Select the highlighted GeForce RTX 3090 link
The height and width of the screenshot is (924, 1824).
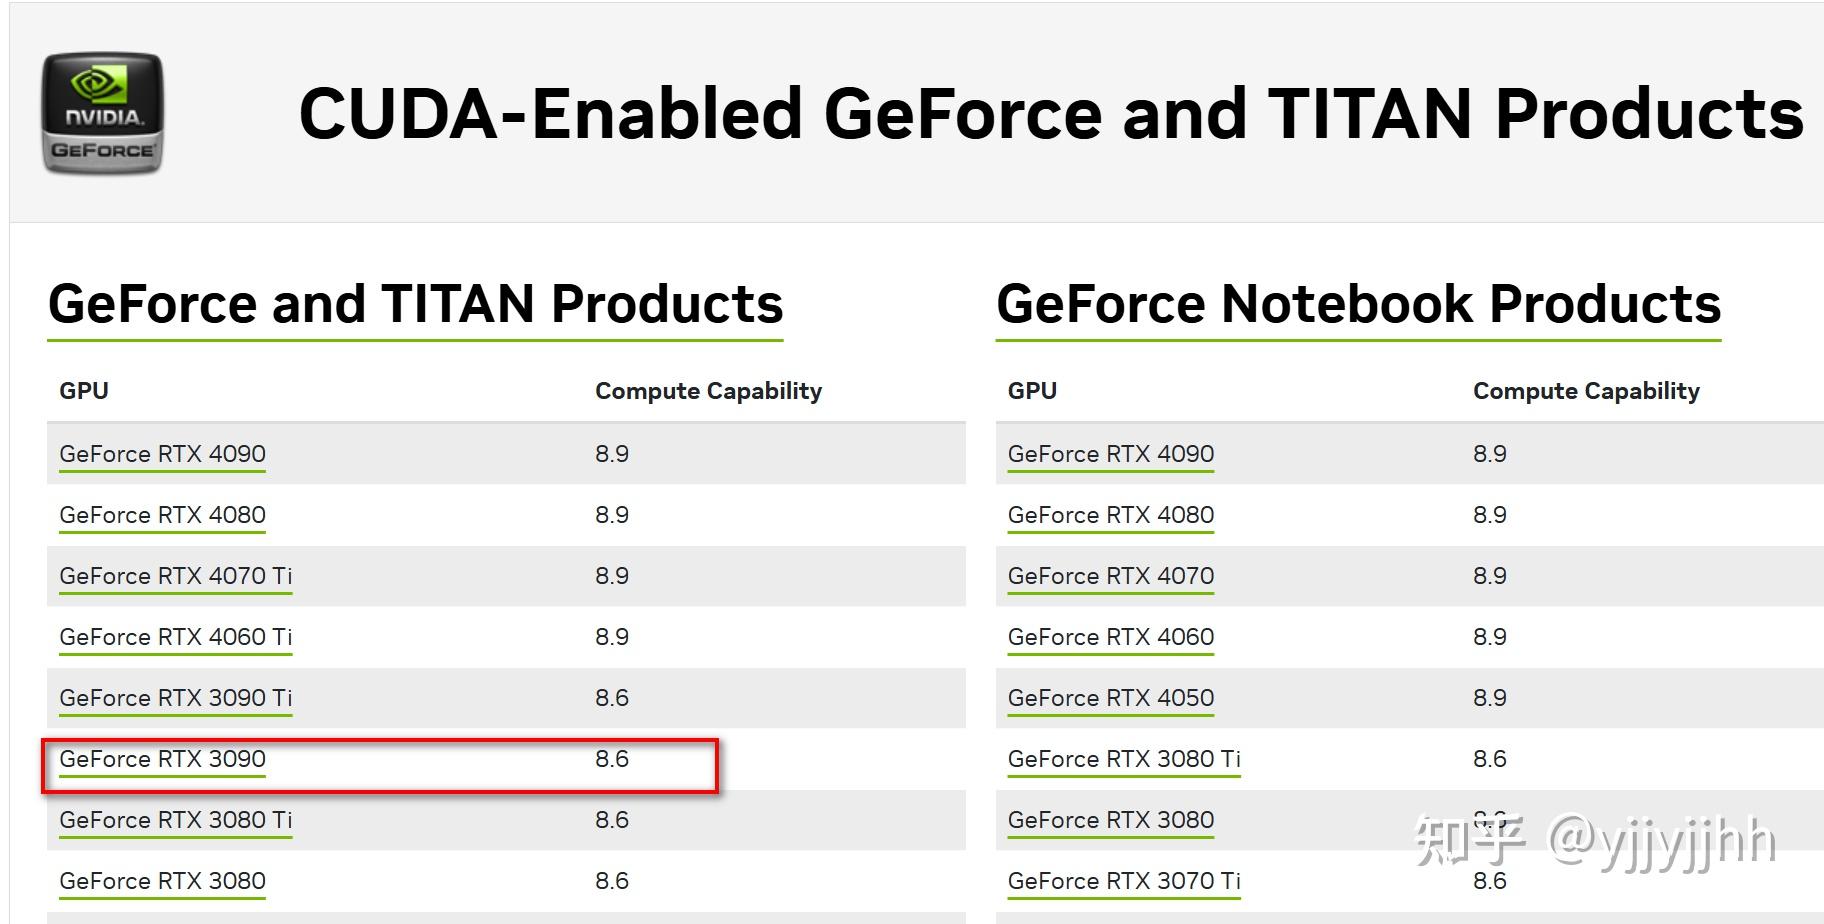pyautogui.click(x=162, y=759)
